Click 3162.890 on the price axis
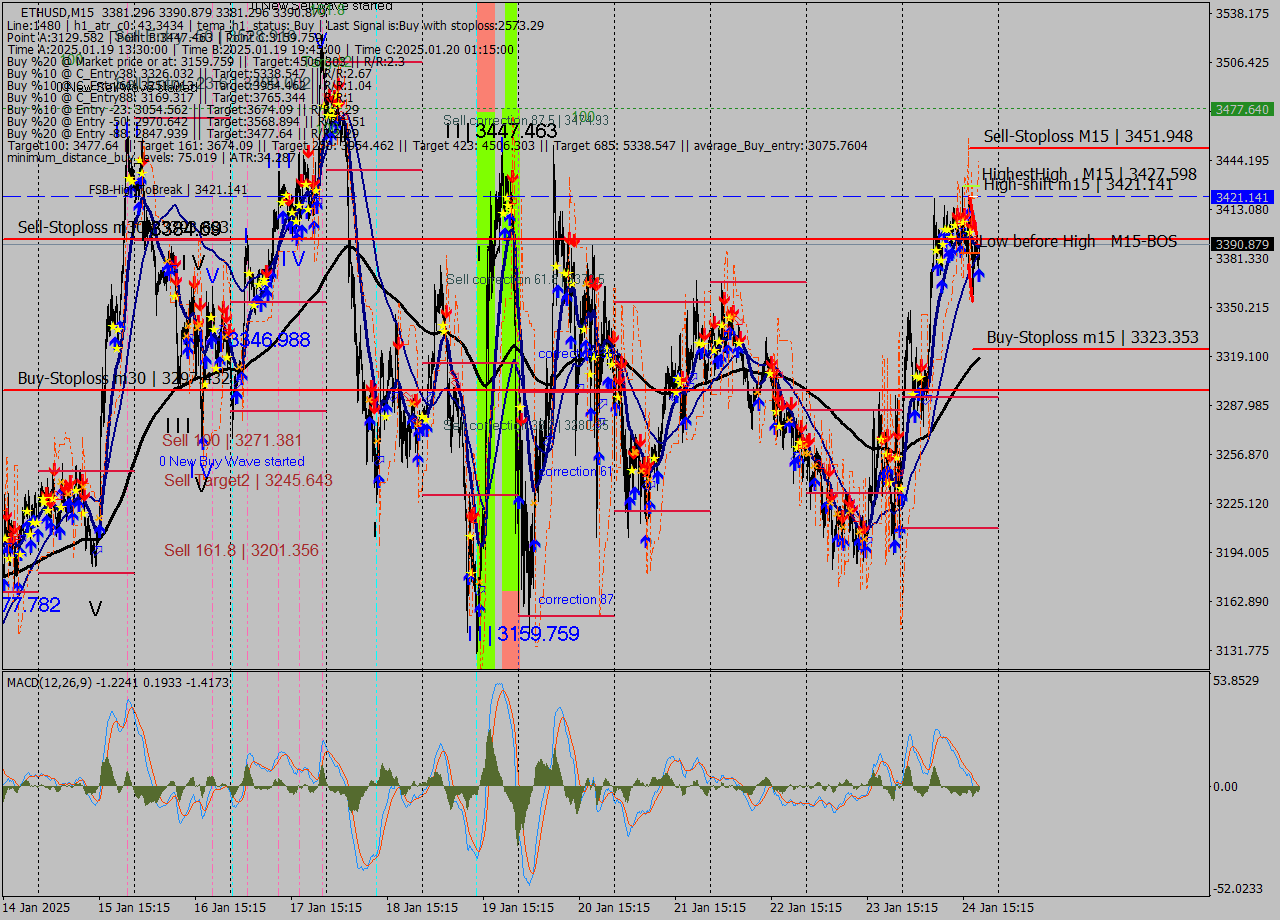This screenshot has height=920, width=1280. 1241,602
